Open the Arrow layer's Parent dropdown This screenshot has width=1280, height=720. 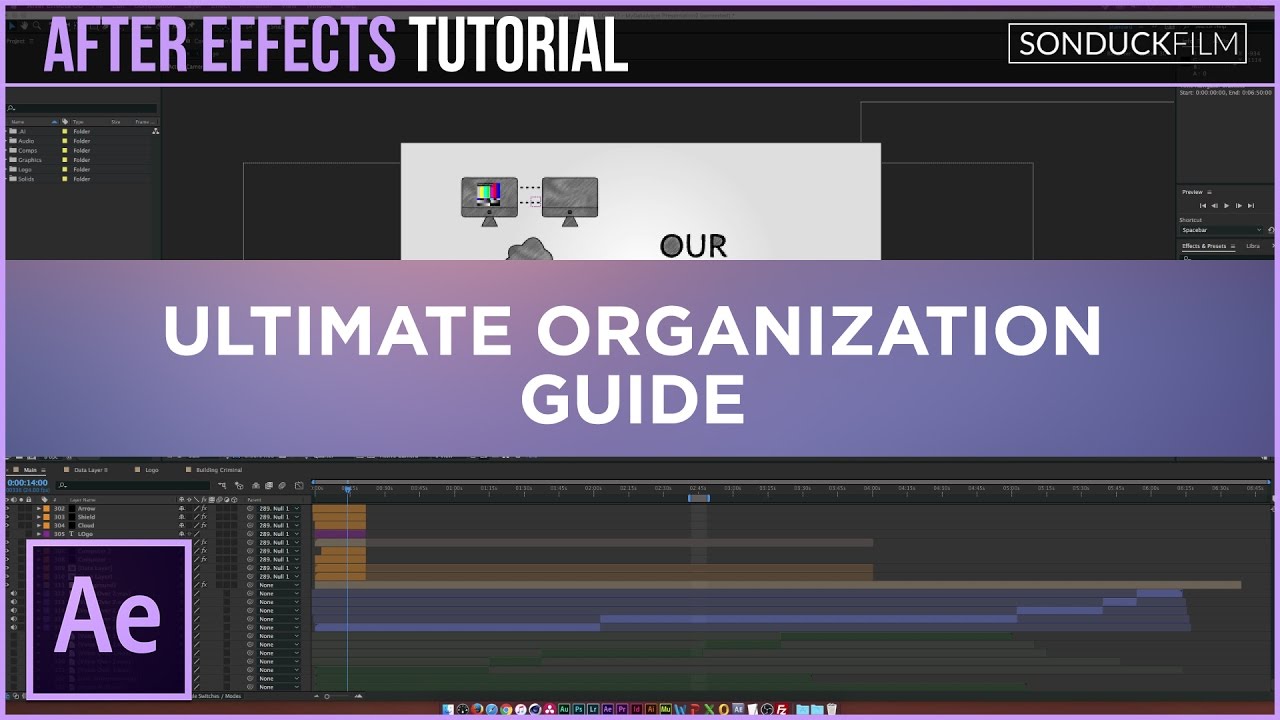pos(279,509)
